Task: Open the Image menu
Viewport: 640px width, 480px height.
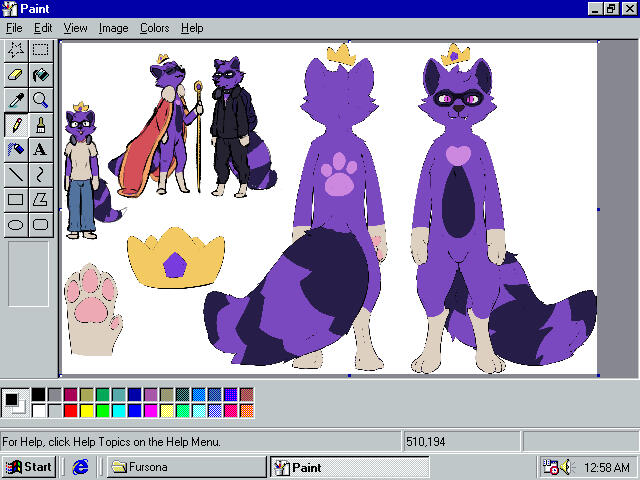Action: coord(113,28)
